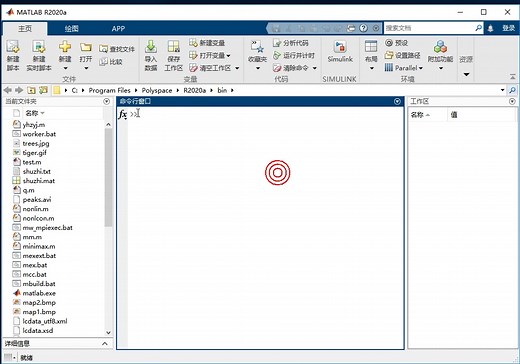Viewport: 520px width, 364px height.
Task: Switch to the 绘图 (Plots) tab
Action: (71, 29)
